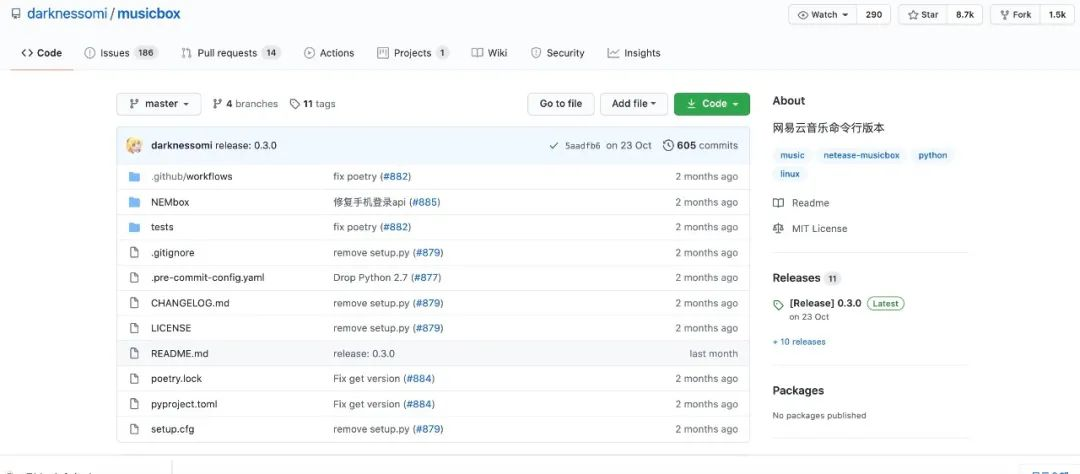1080x474 pixels.
Task: View the 4 branches link
Action: tap(245, 104)
